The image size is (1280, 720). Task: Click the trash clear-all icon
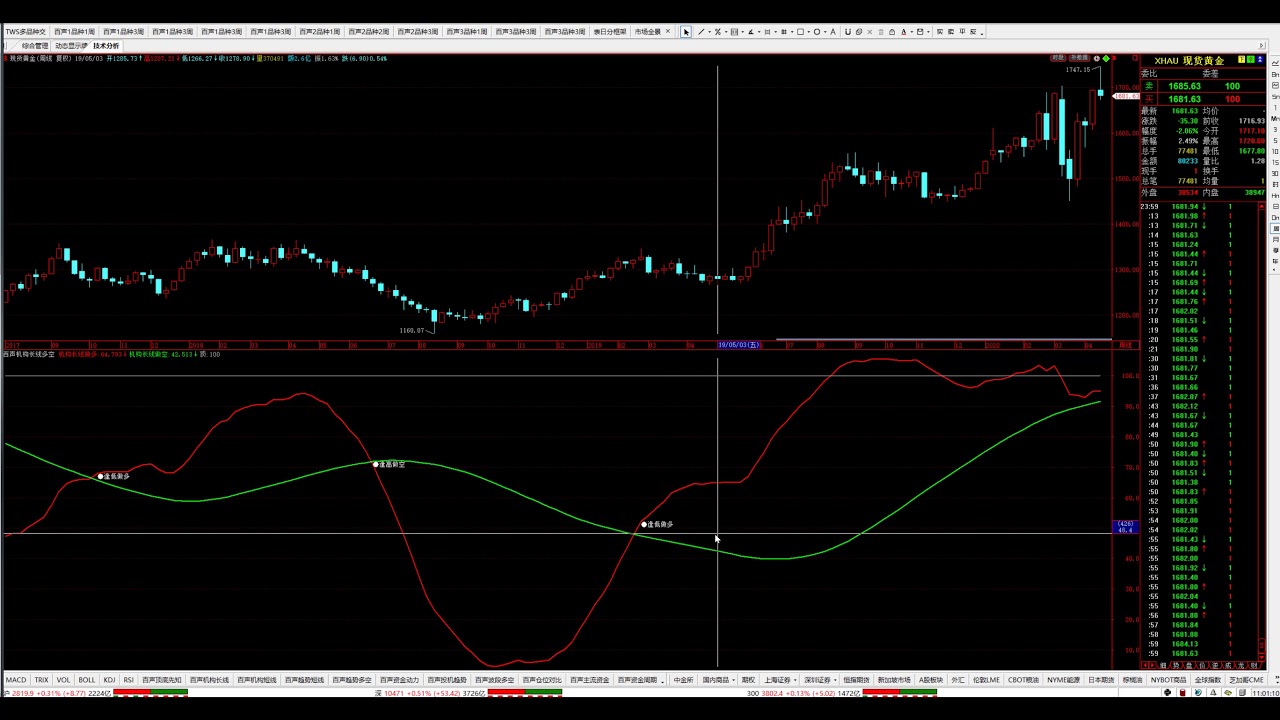coord(881,32)
